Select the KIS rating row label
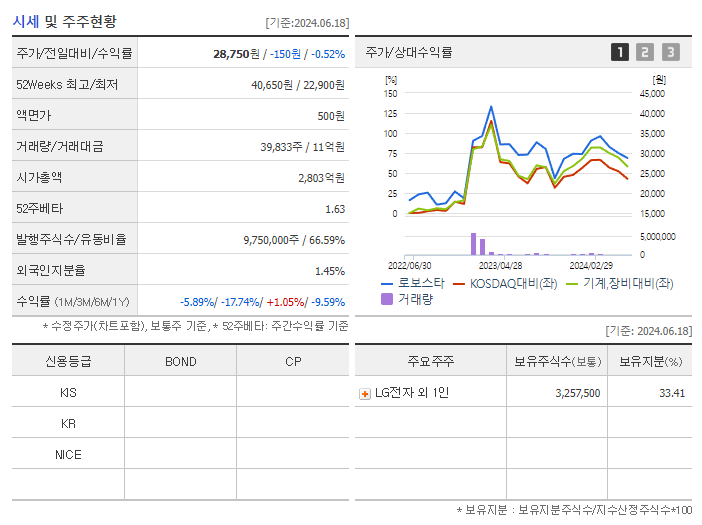702x525 pixels. (x=68, y=393)
